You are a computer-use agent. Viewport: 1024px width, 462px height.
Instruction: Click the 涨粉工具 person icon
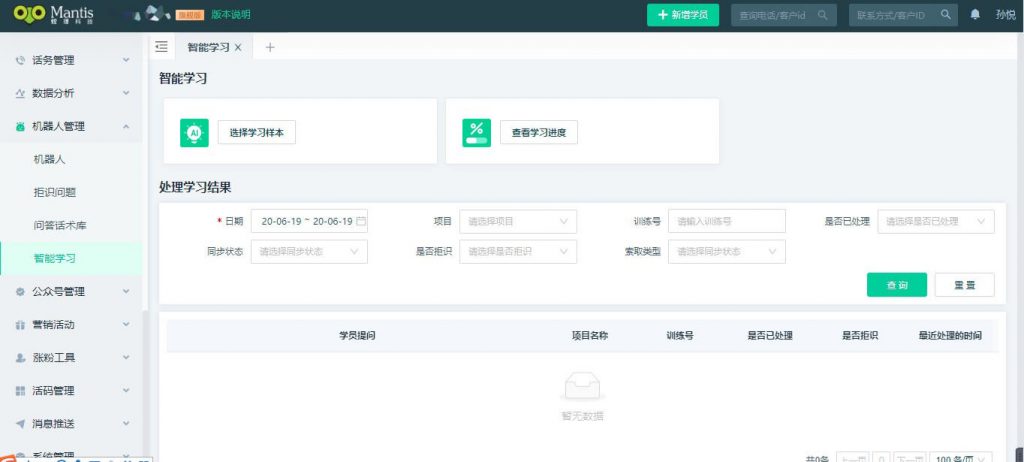point(20,358)
